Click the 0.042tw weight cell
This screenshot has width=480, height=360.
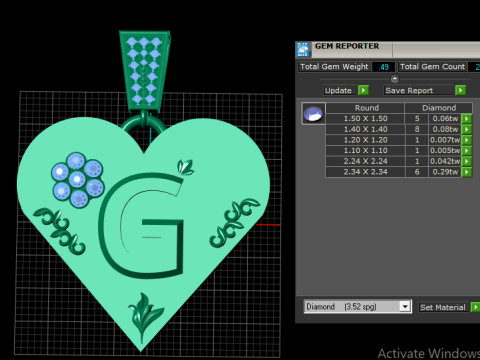[x=445, y=161]
